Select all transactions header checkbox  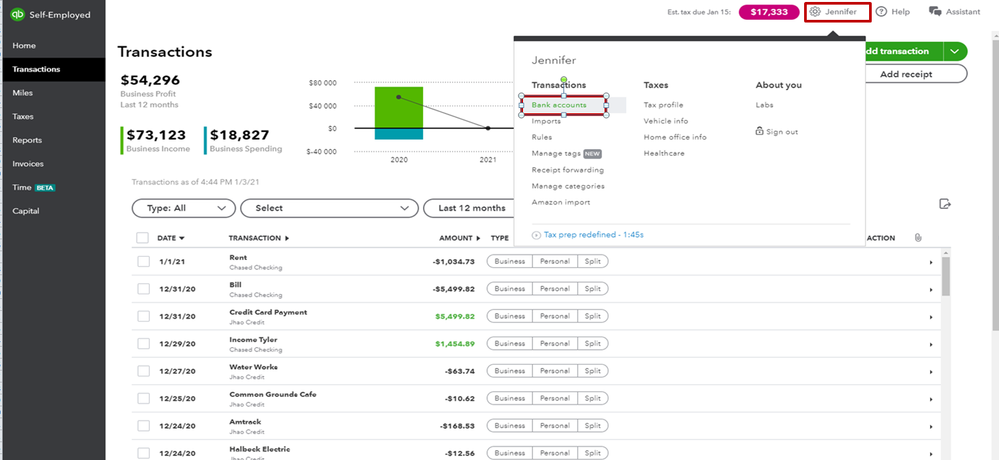pyautogui.click(x=143, y=238)
